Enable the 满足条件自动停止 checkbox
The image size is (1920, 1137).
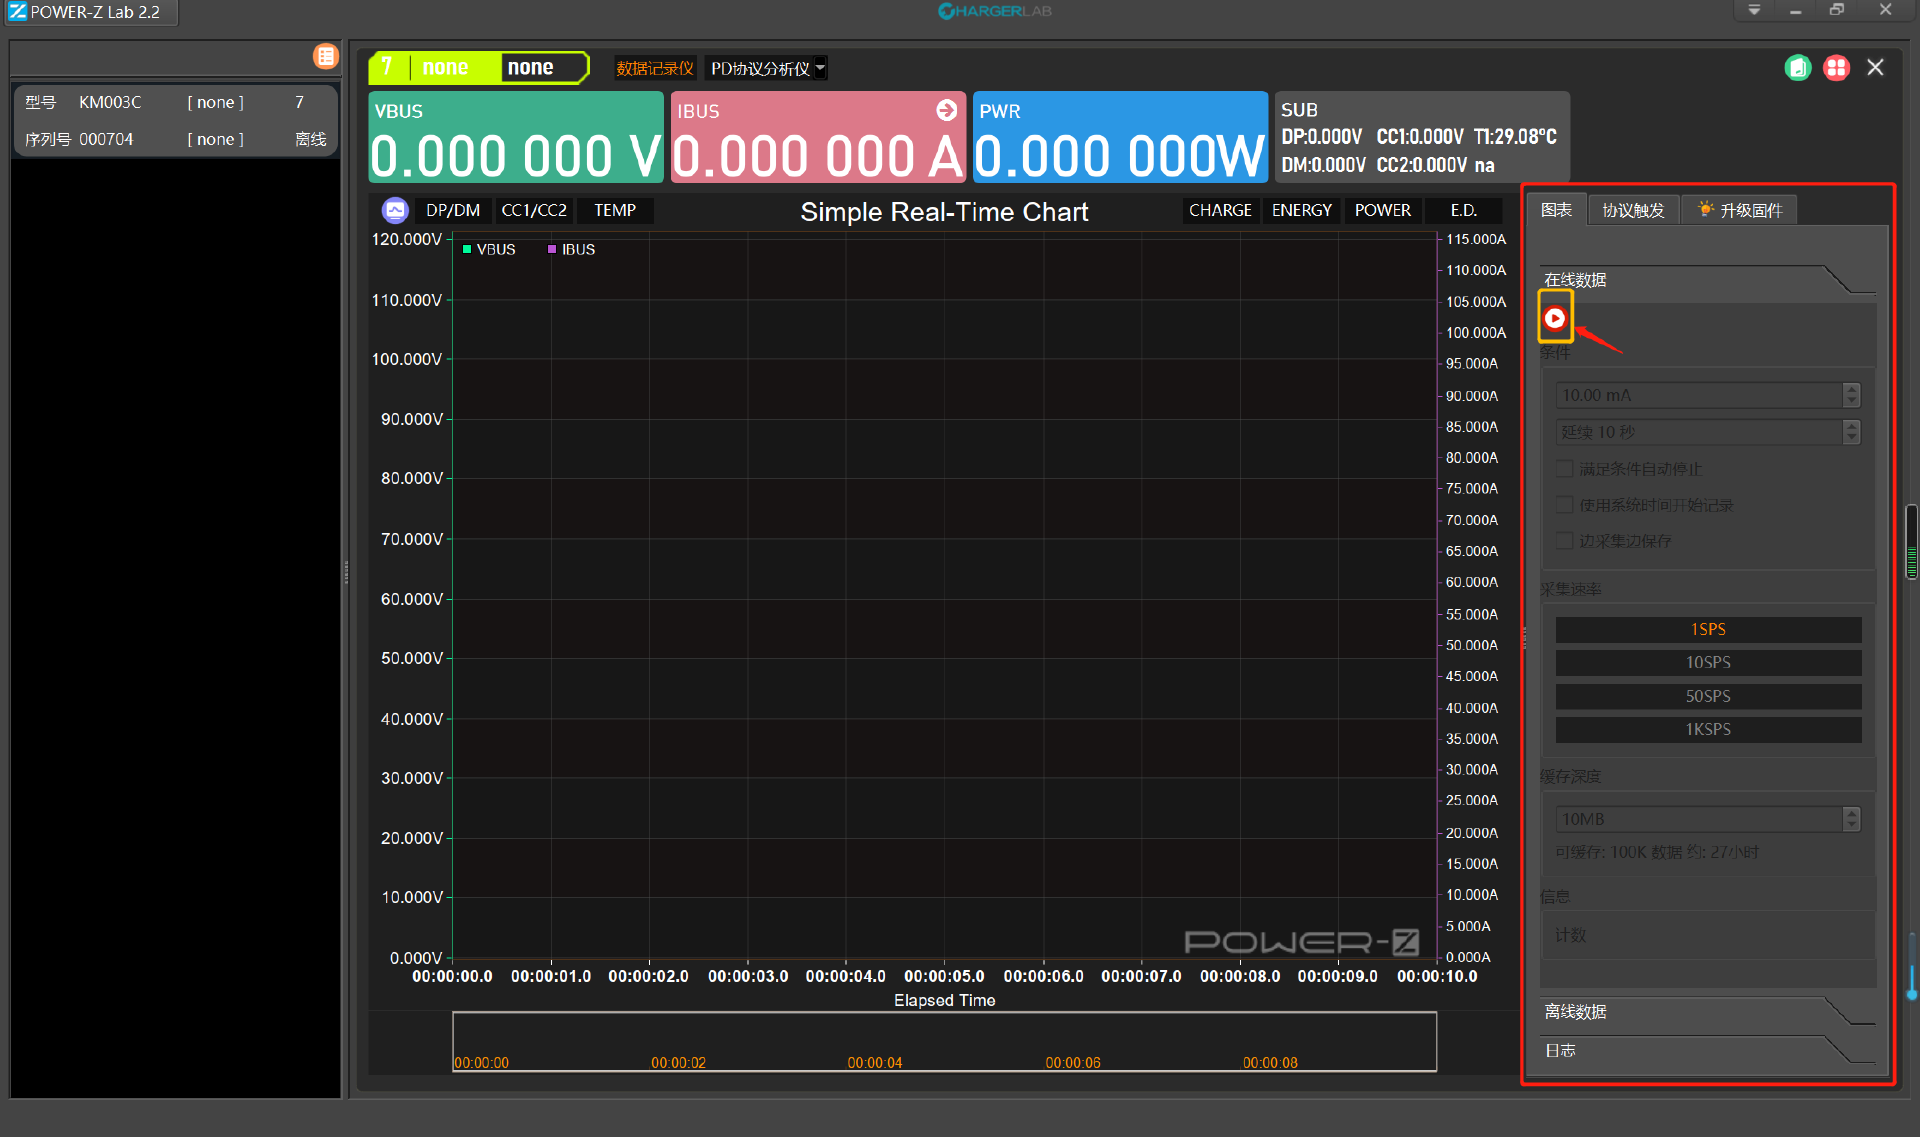click(x=1565, y=468)
